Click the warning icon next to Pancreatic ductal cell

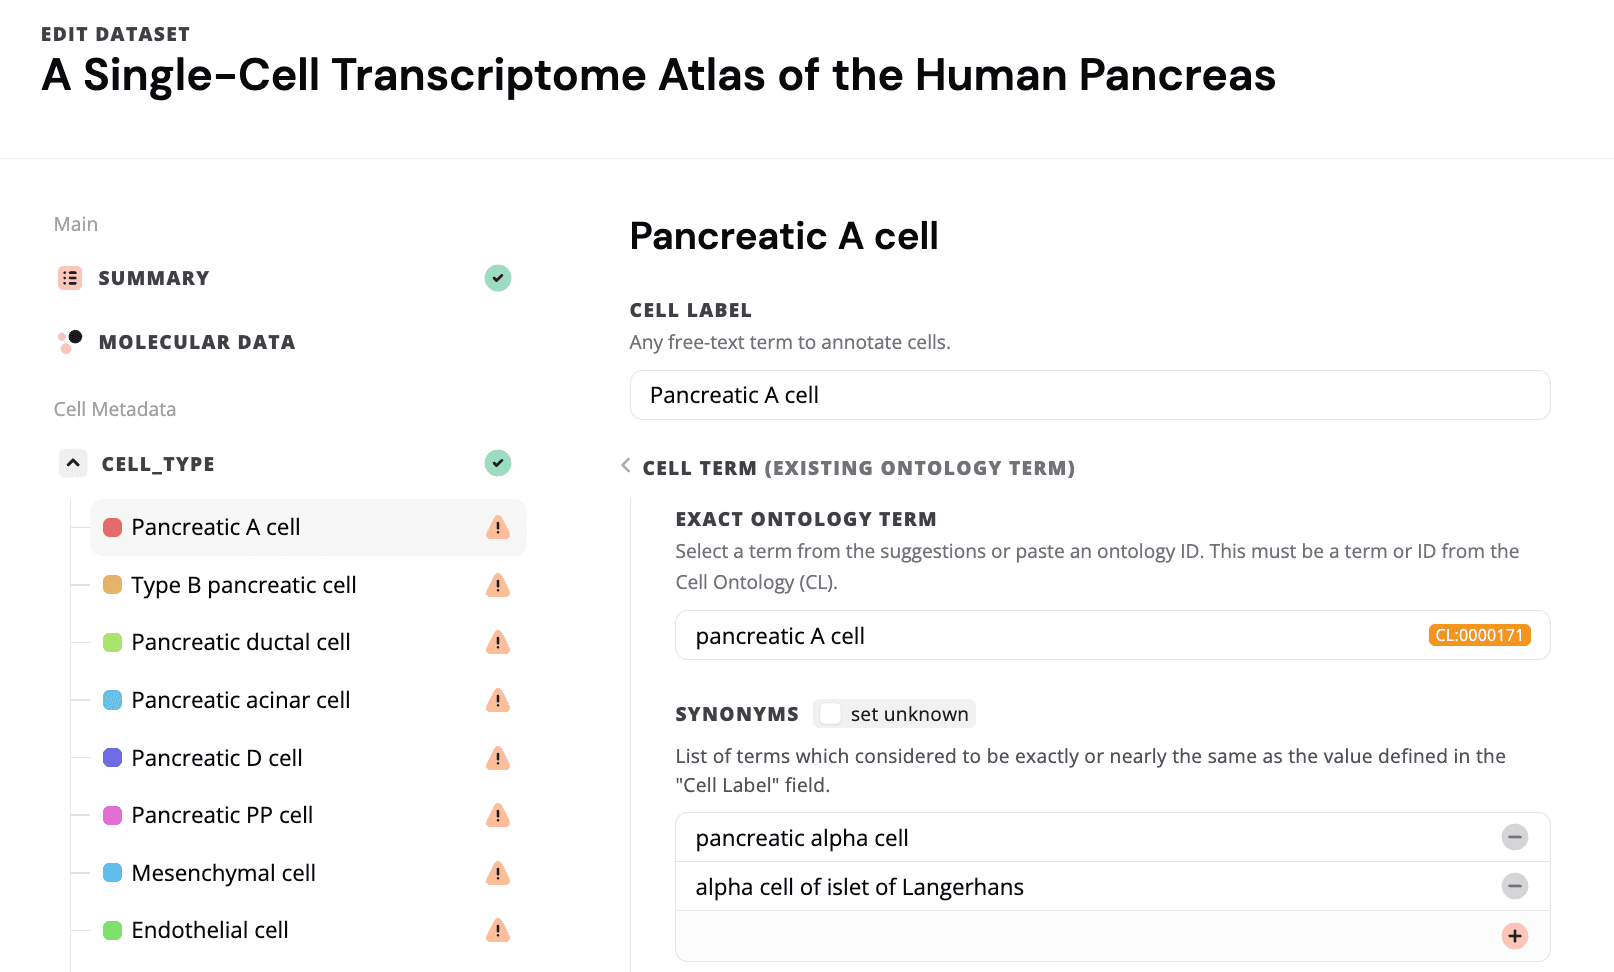click(497, 642)
